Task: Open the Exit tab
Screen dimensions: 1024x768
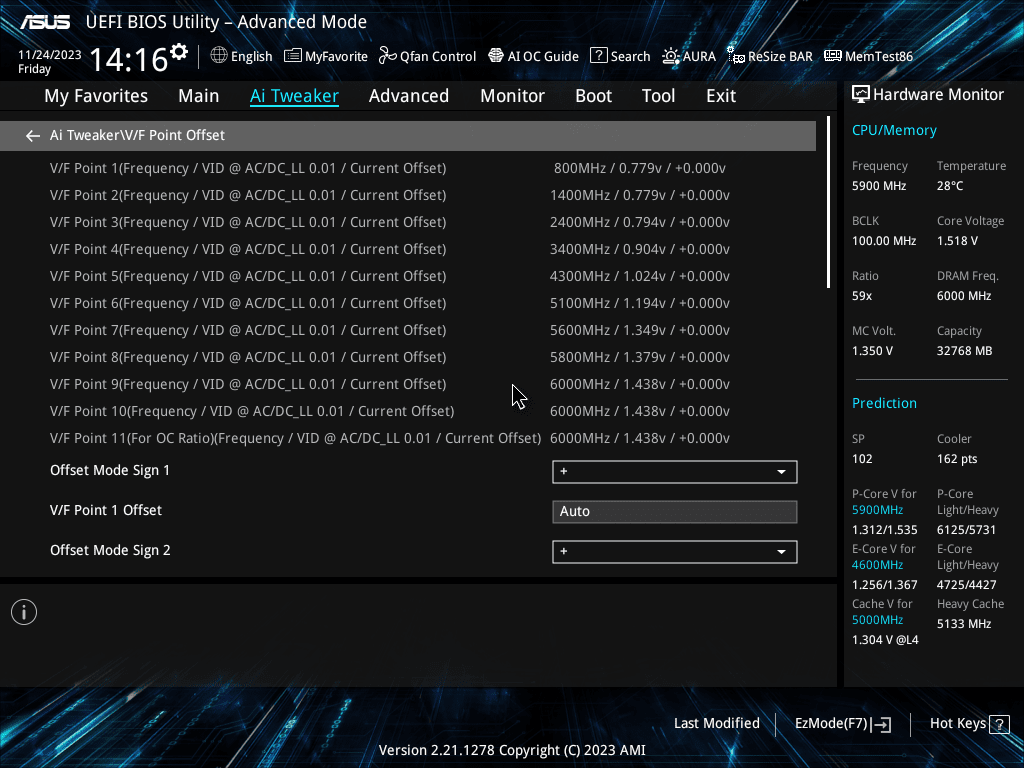Action: tap(721, 96)
